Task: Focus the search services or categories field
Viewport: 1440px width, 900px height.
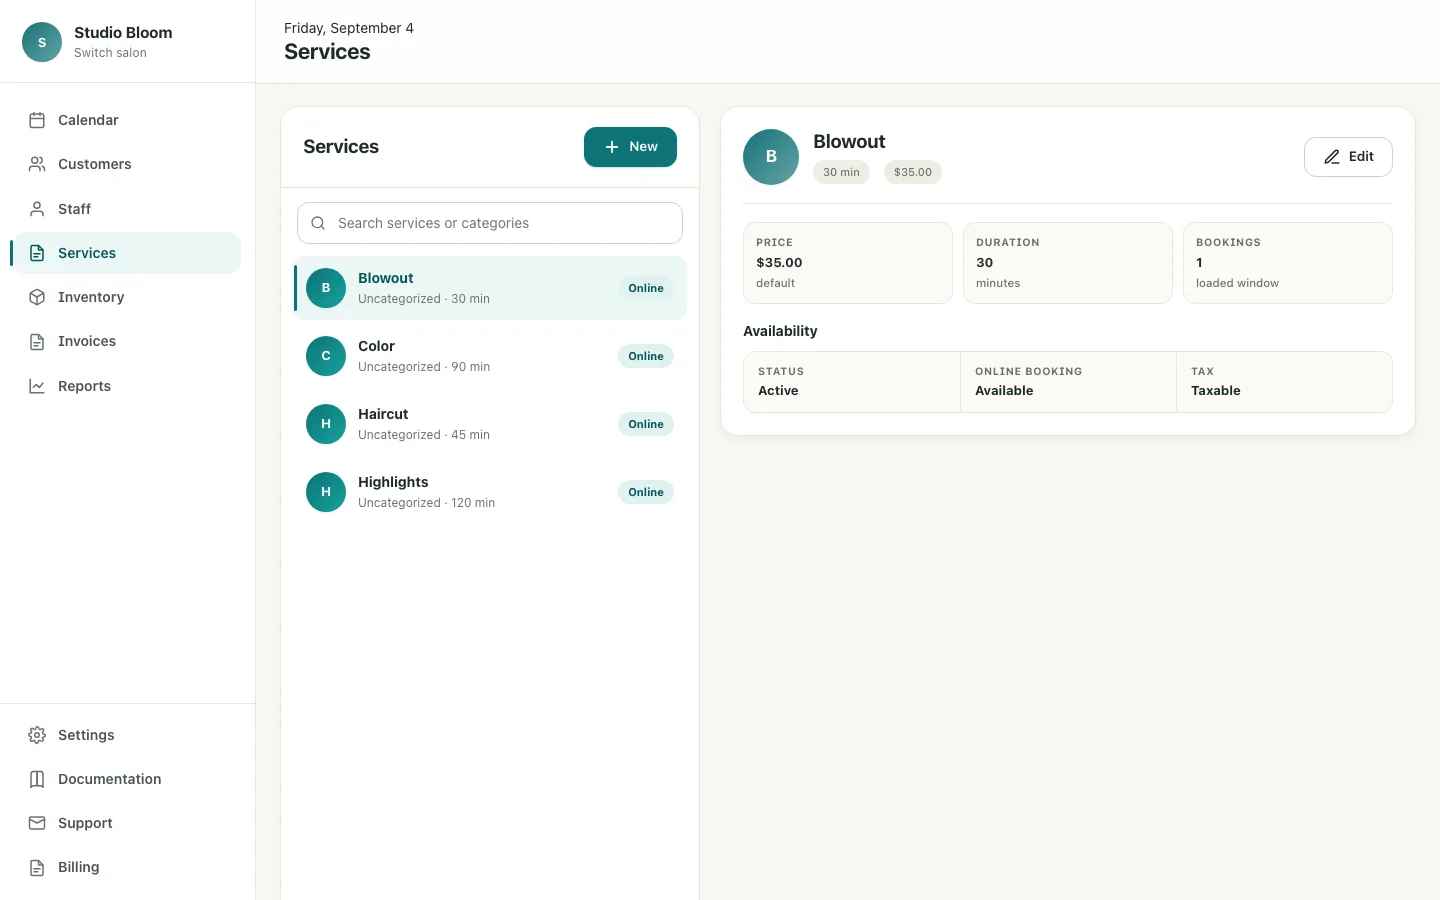Action: click(490, 223)
